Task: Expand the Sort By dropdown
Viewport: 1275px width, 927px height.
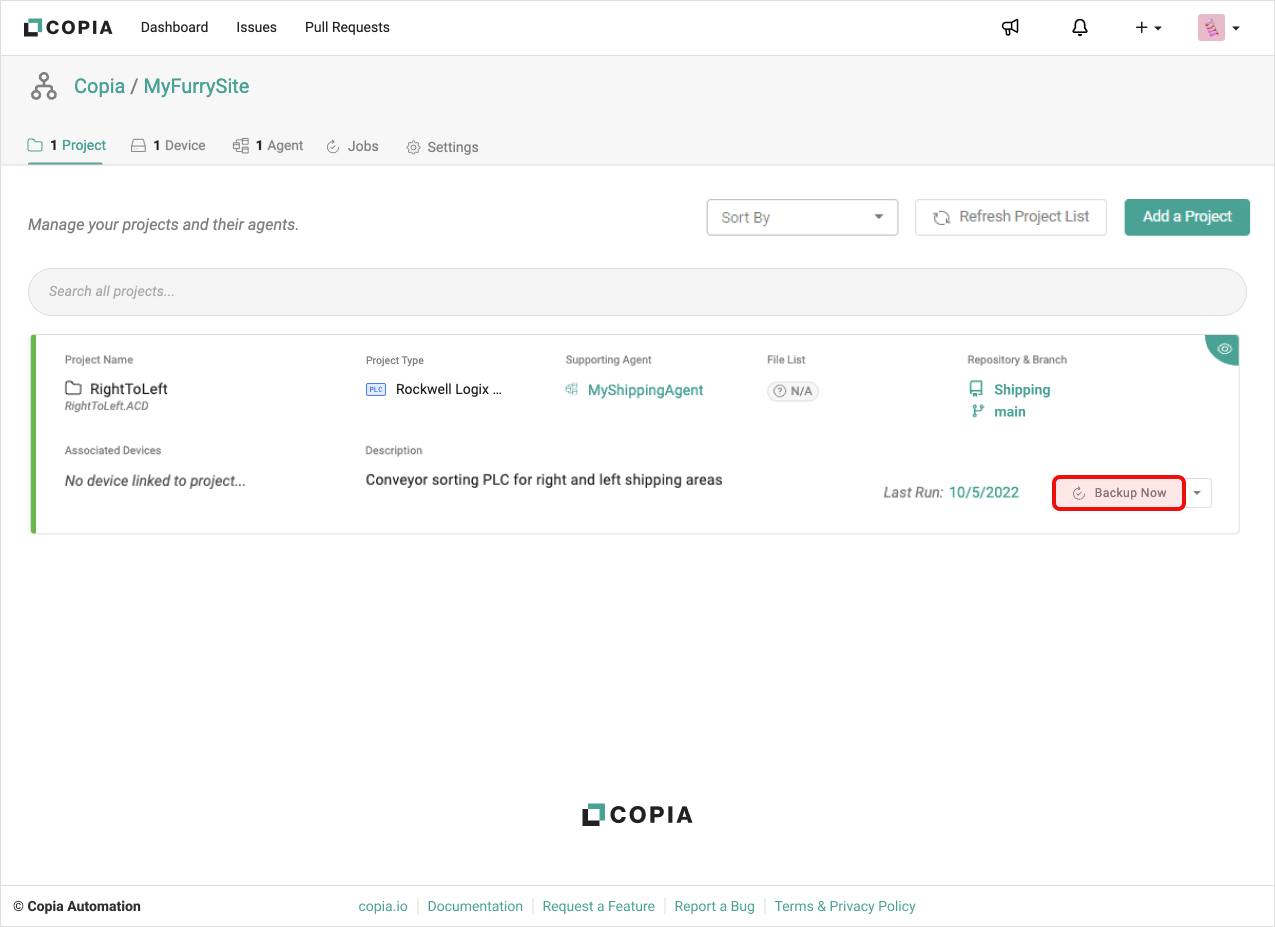Action: (x=802, y=217)
